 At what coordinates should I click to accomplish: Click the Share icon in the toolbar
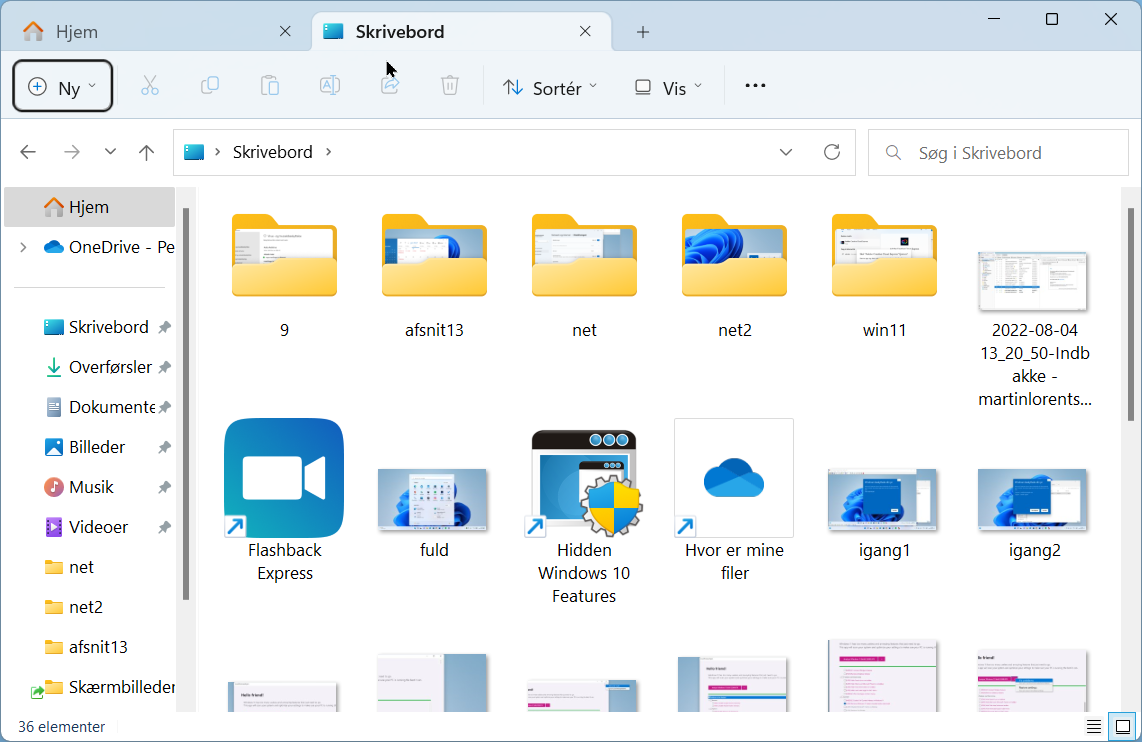tap(390, 85)
